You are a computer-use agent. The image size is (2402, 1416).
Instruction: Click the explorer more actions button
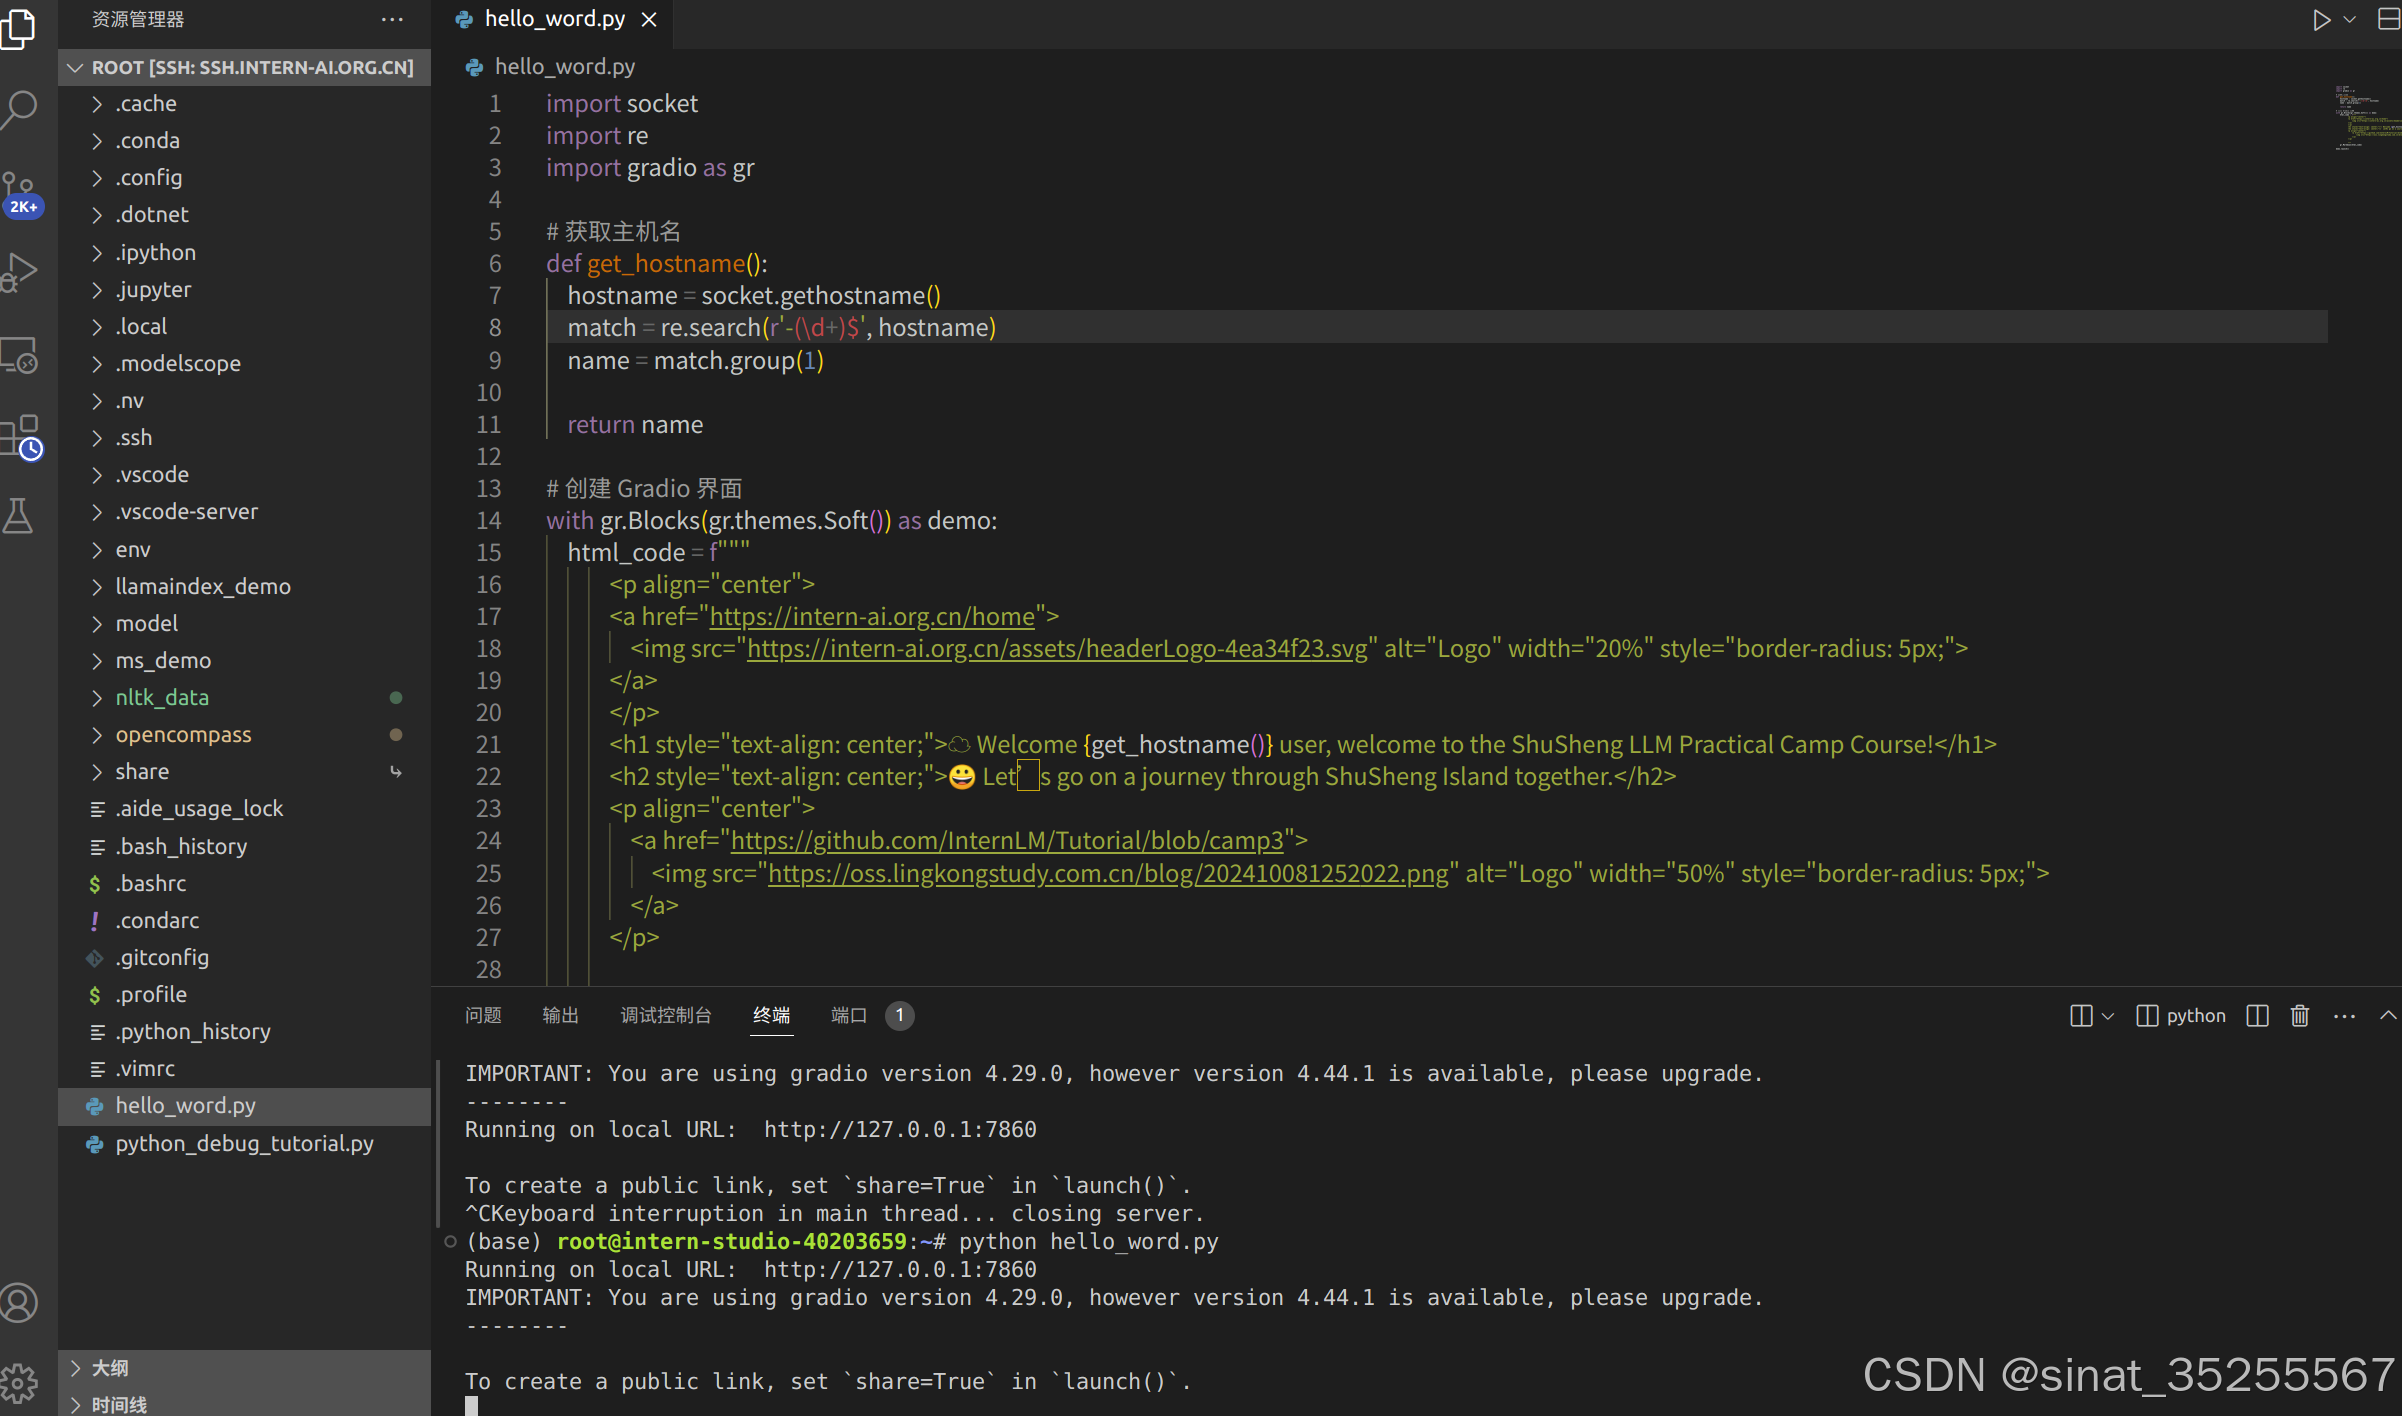pyautogui.click(x=392, y=19)
